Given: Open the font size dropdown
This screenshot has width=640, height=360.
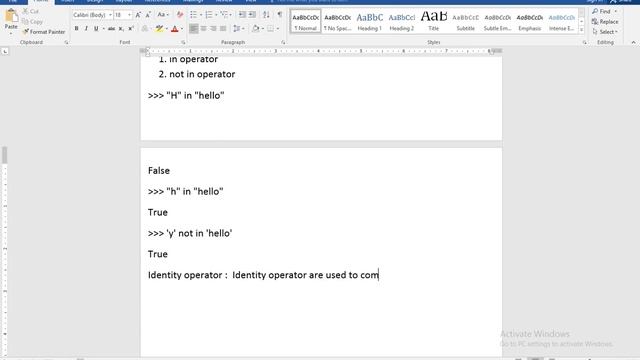Looking at the screenshot, I should 129,15.
